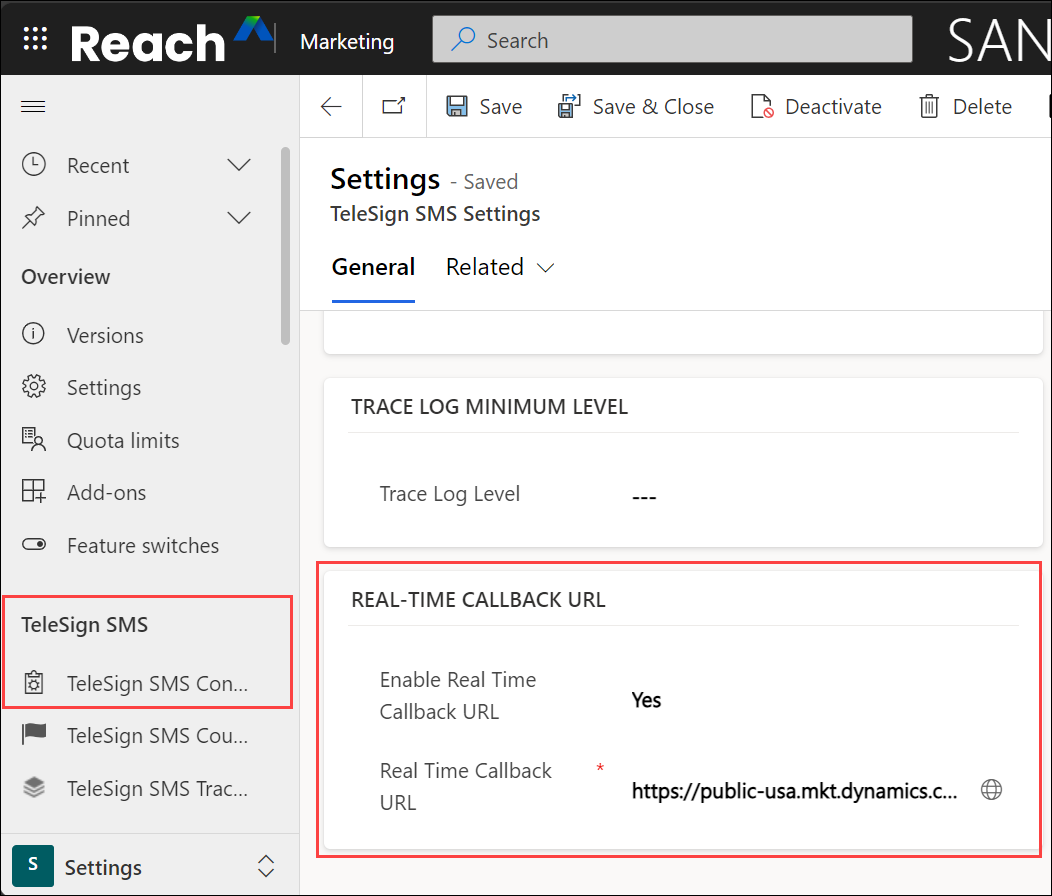
Task: Click the back arrow button
Action: click(x=331, y=107)
